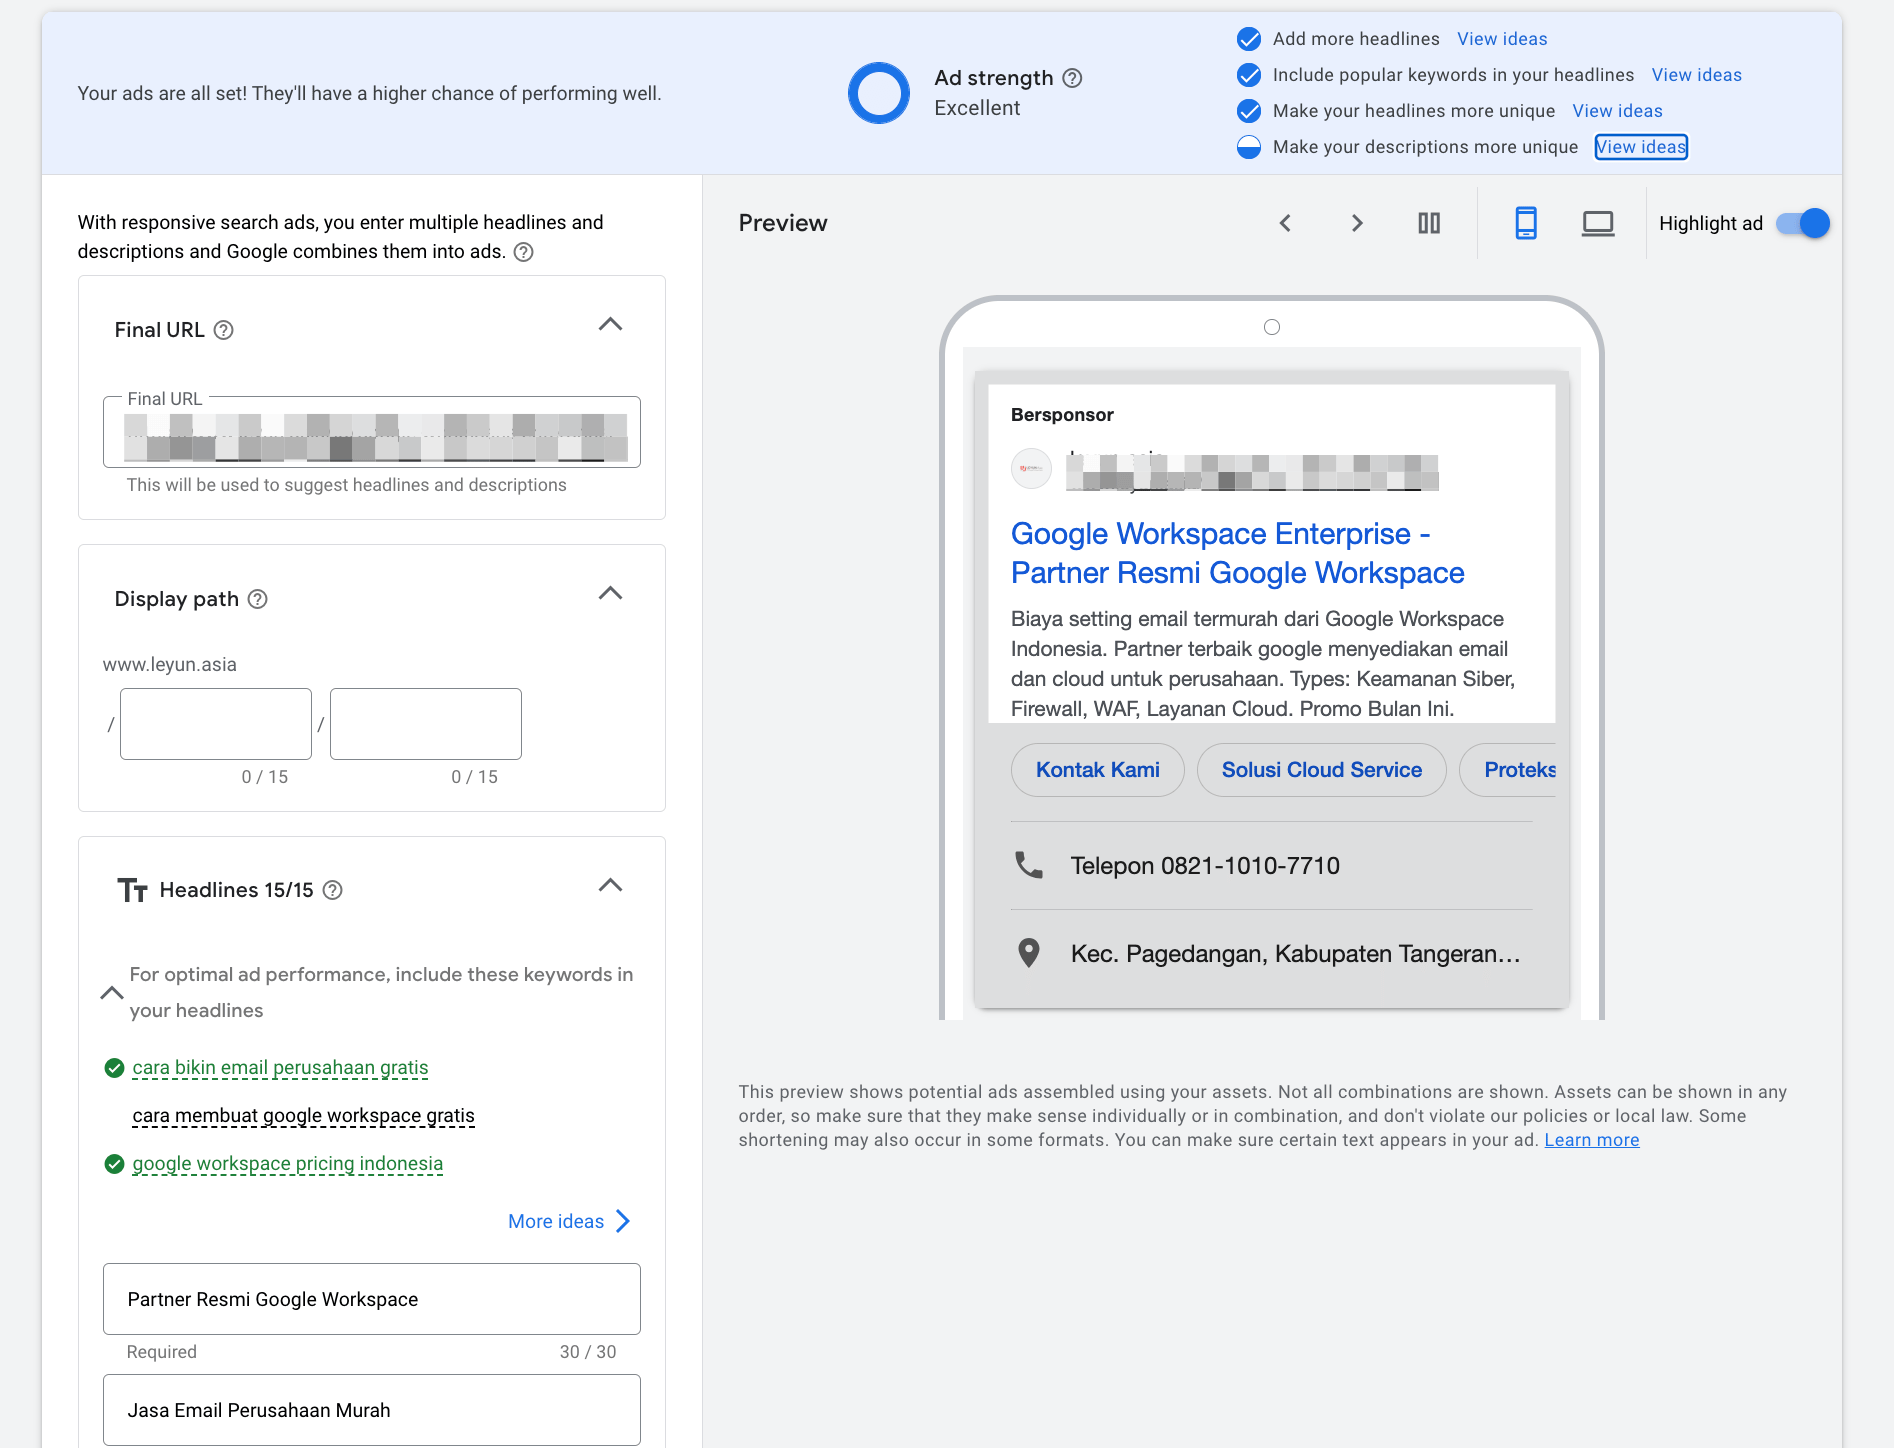Click the 'Include popular keywords' checkmark
The height and width of the screenshot is (1448, 1894).
tap(1249, 75)
